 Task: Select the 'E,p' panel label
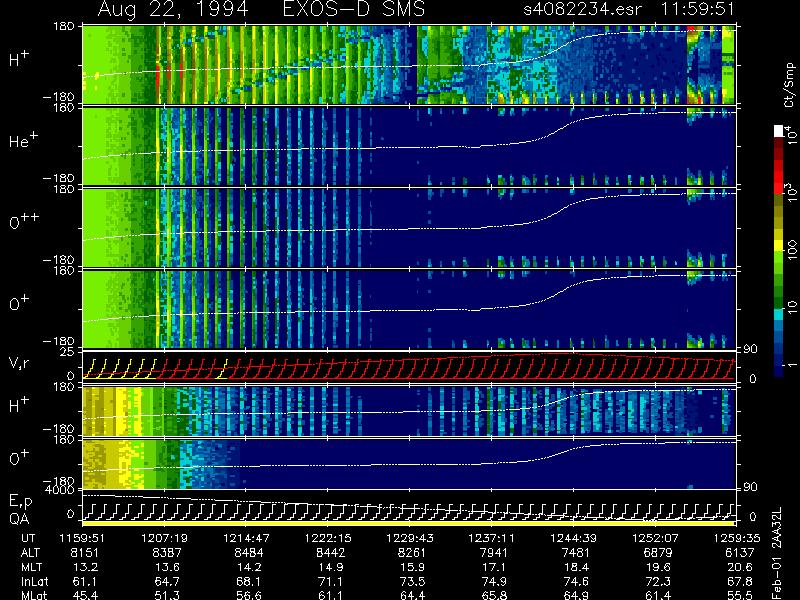(x=20, y=502)
